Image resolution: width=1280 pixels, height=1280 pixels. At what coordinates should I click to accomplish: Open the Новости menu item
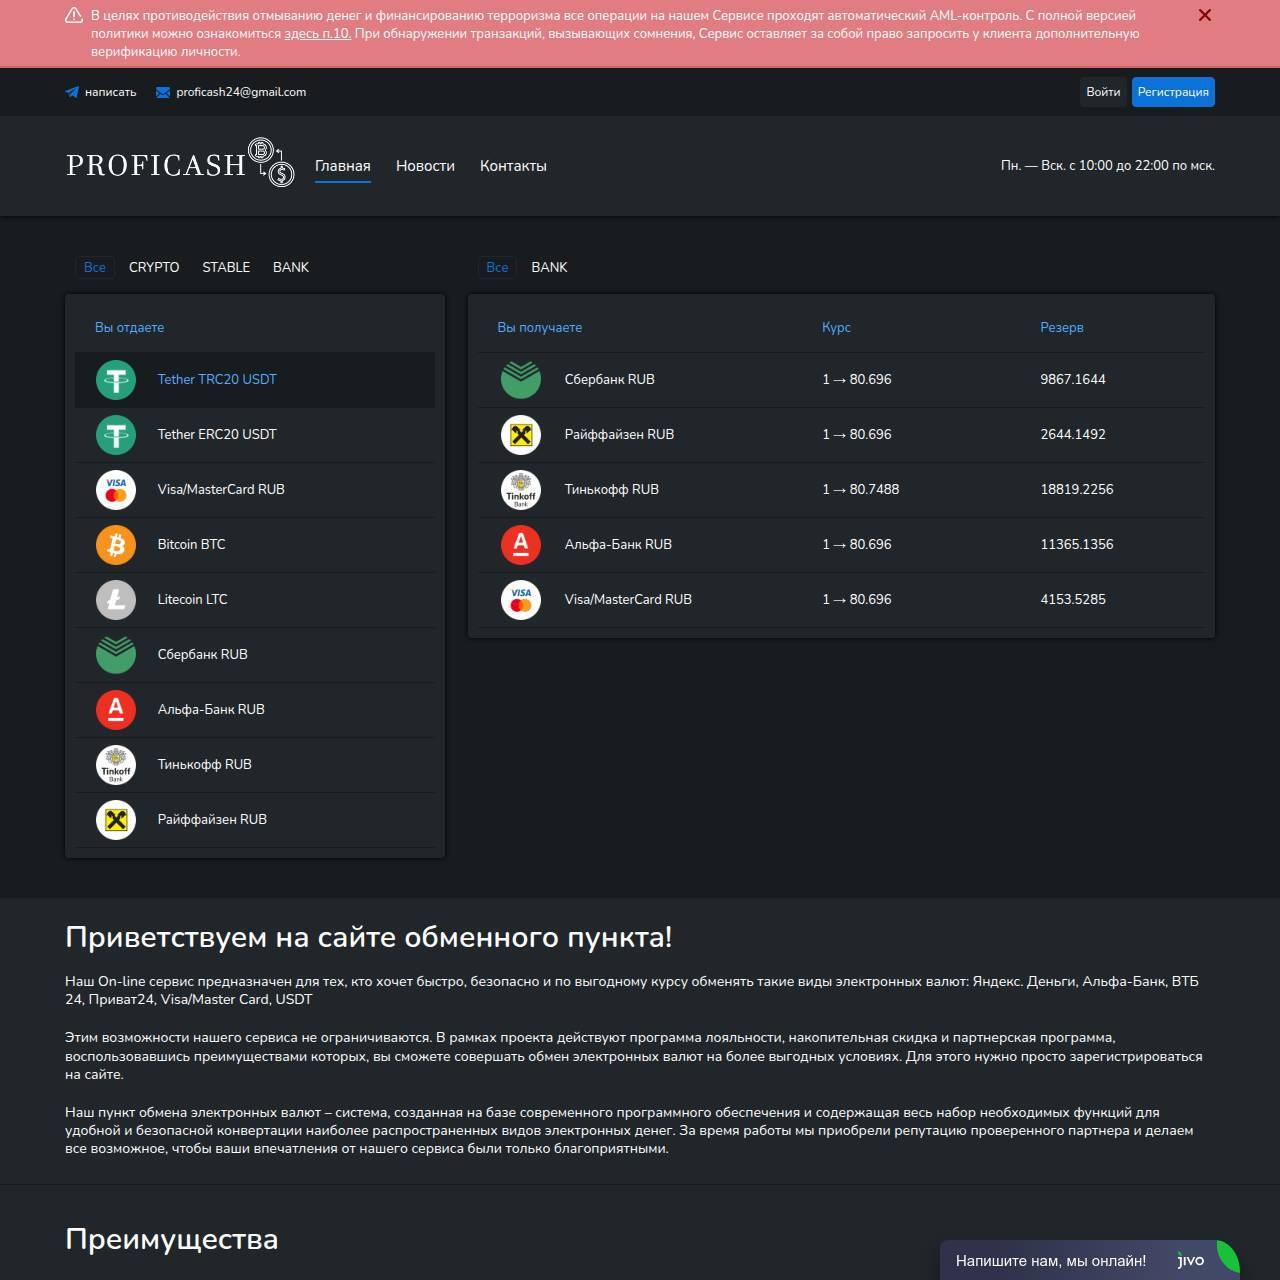coord(425,166)
